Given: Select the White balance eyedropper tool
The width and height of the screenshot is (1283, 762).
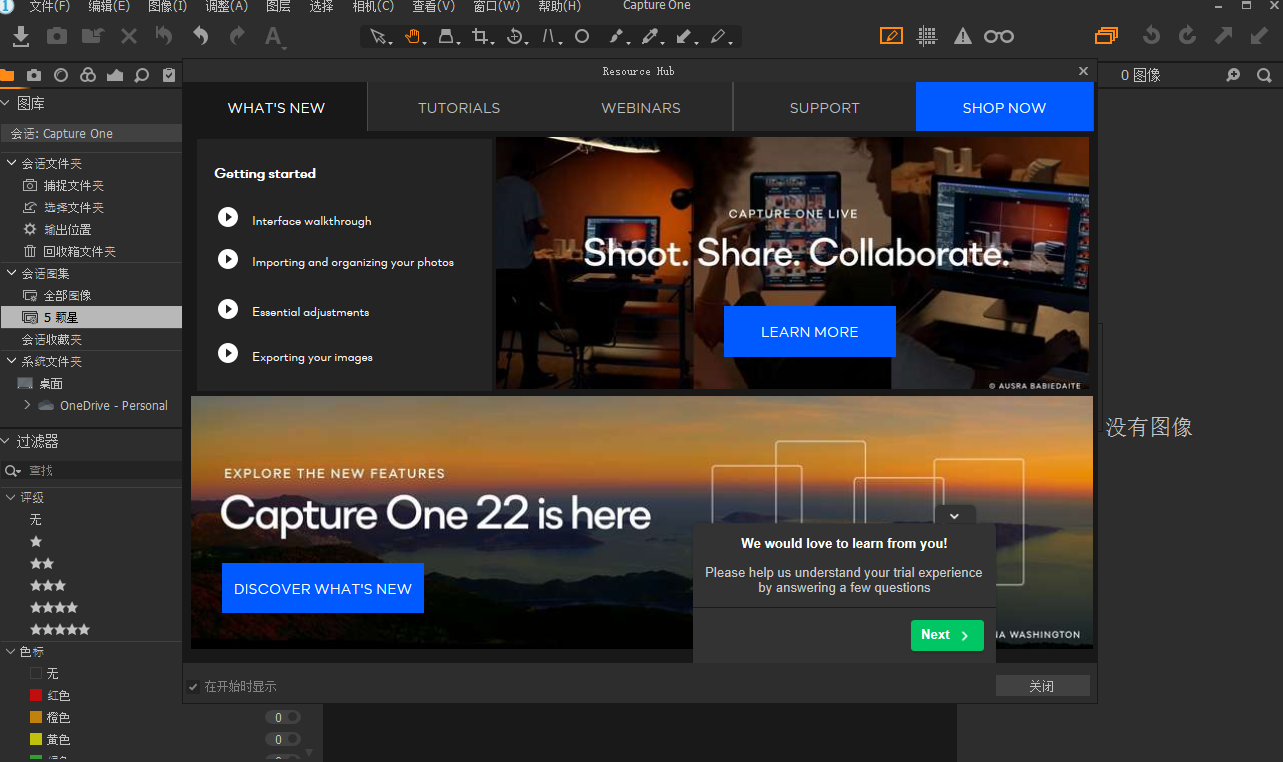Looking at the screenshot, I should [x=650, y=37].
